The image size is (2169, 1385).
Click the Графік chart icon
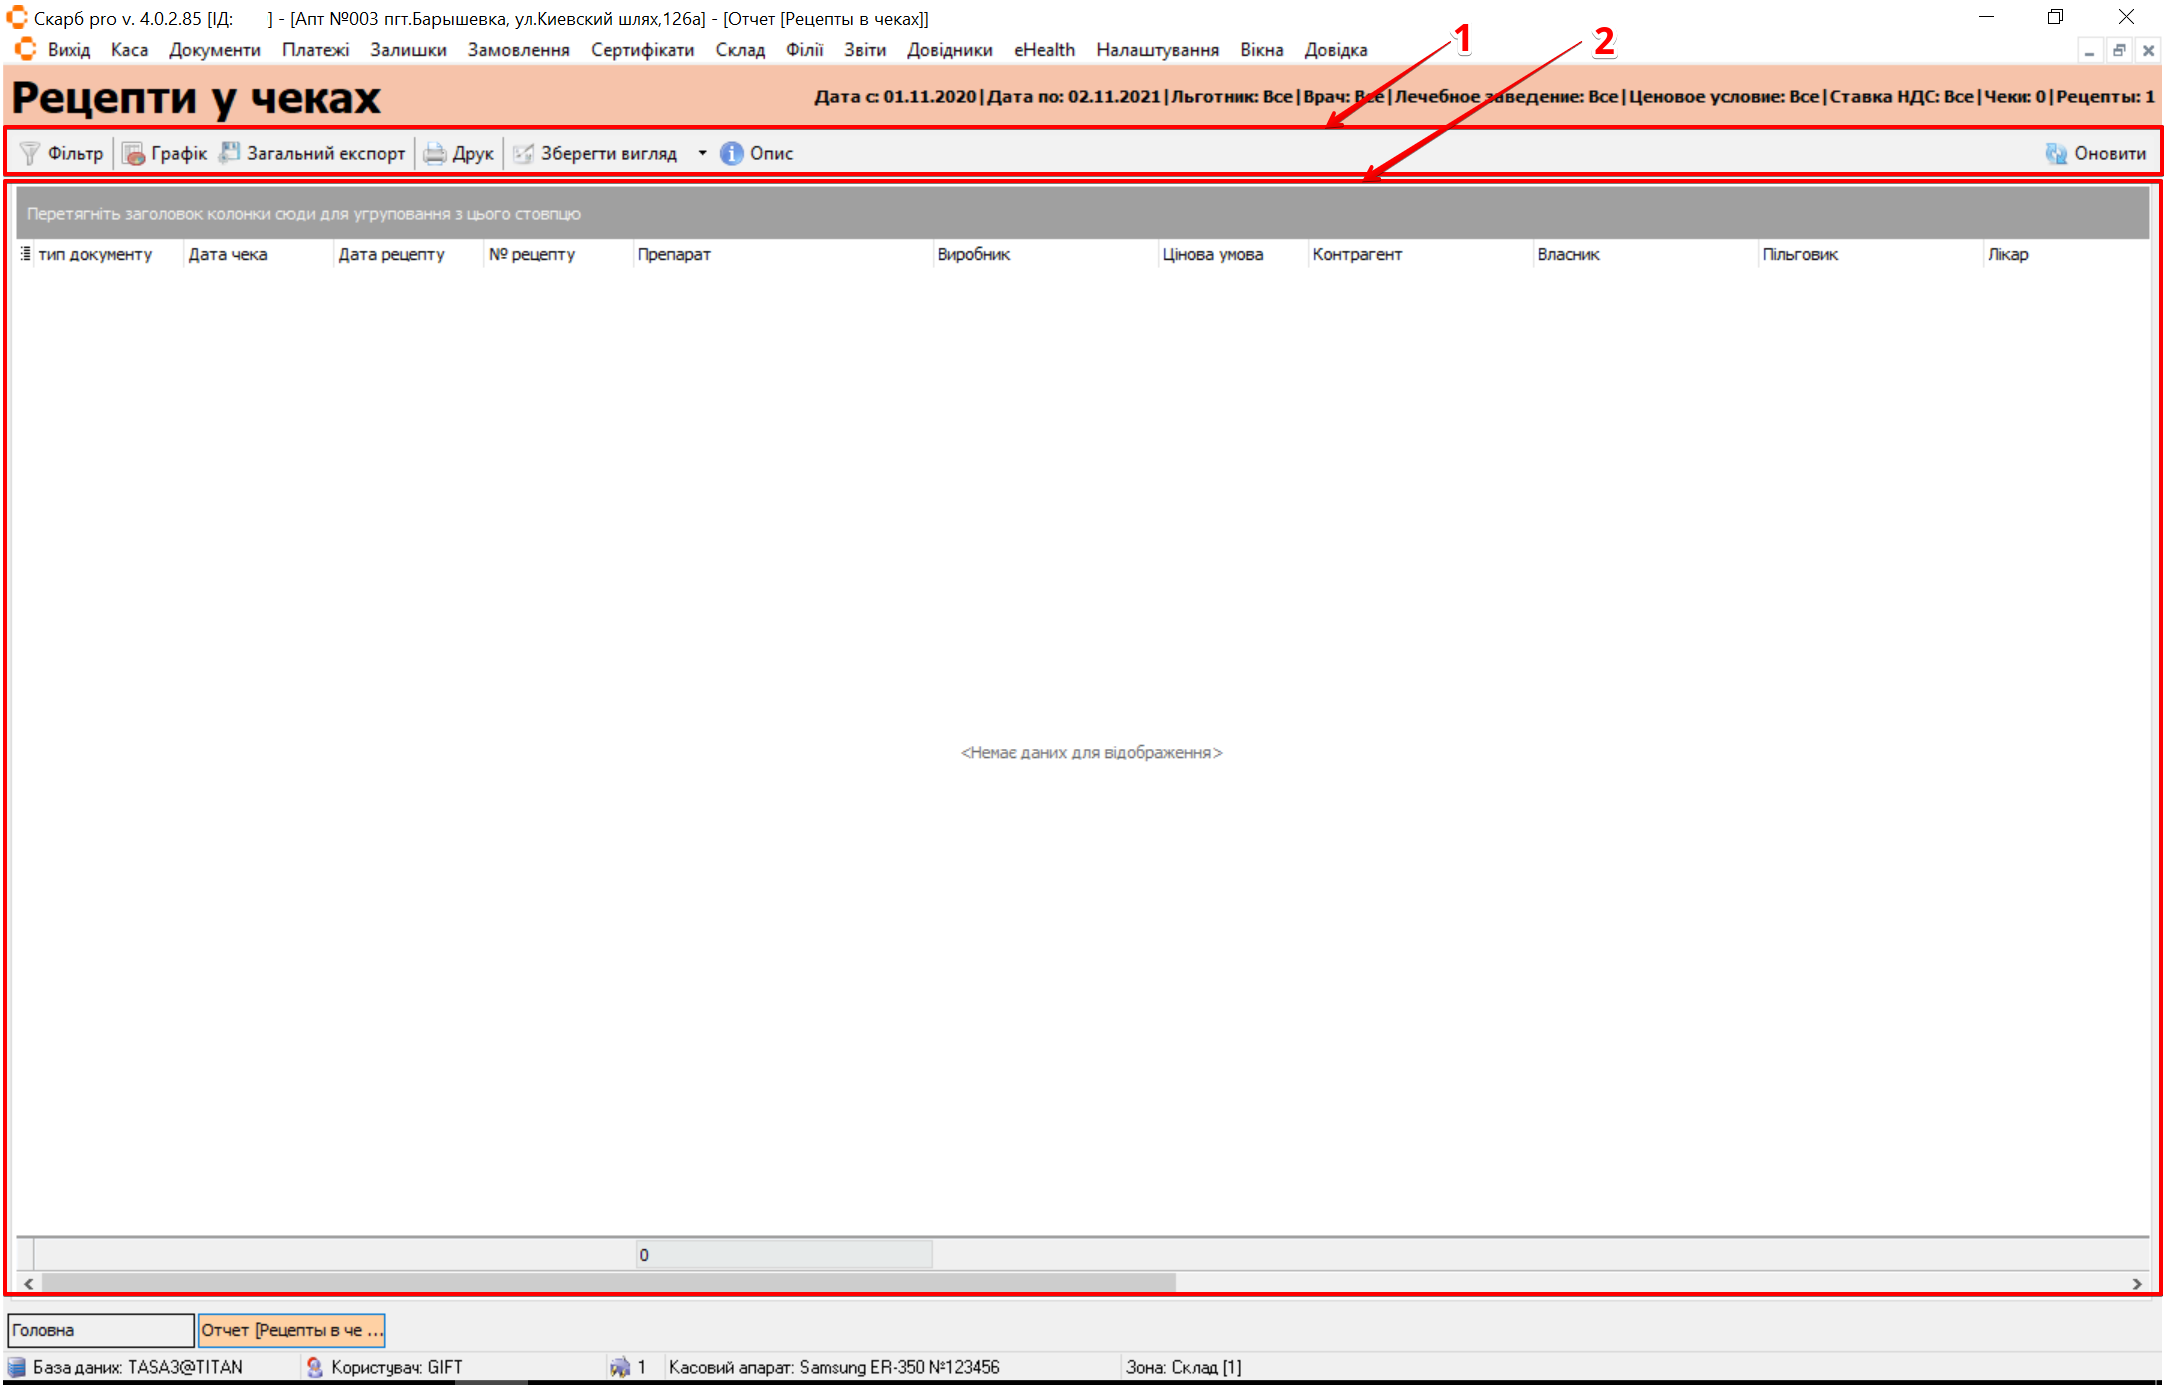pyautogui.click(x=133, y=153)
